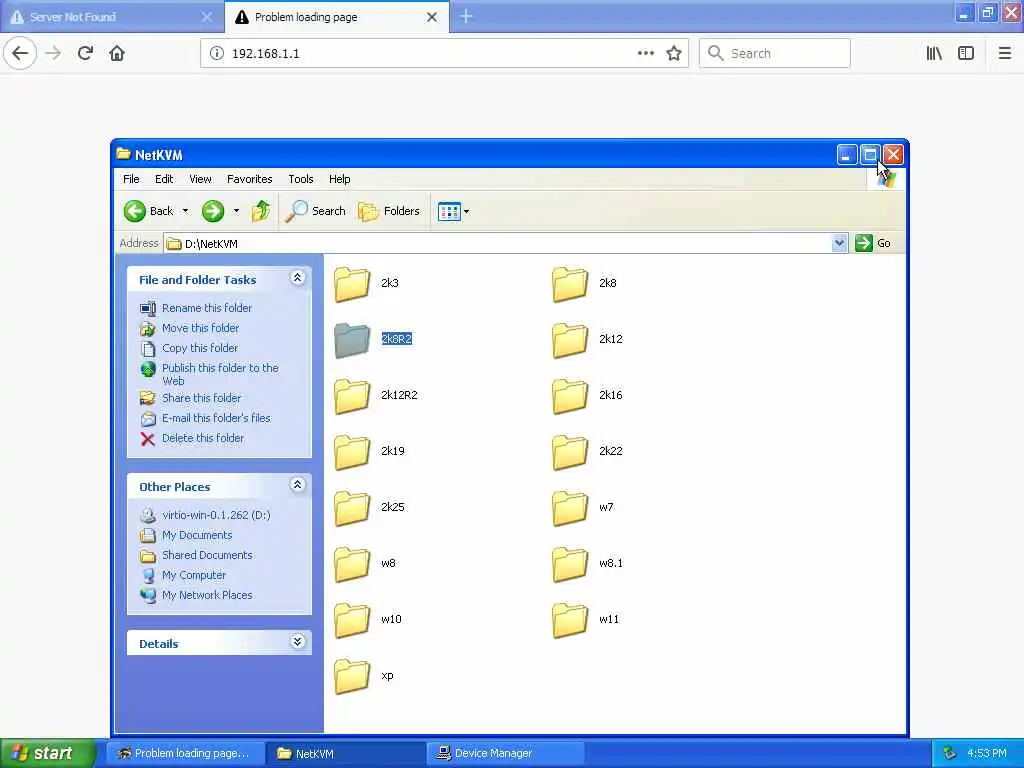Open Forward history dropdown arrow
This screenshot has width=1024, height=768.
[236, 211]
